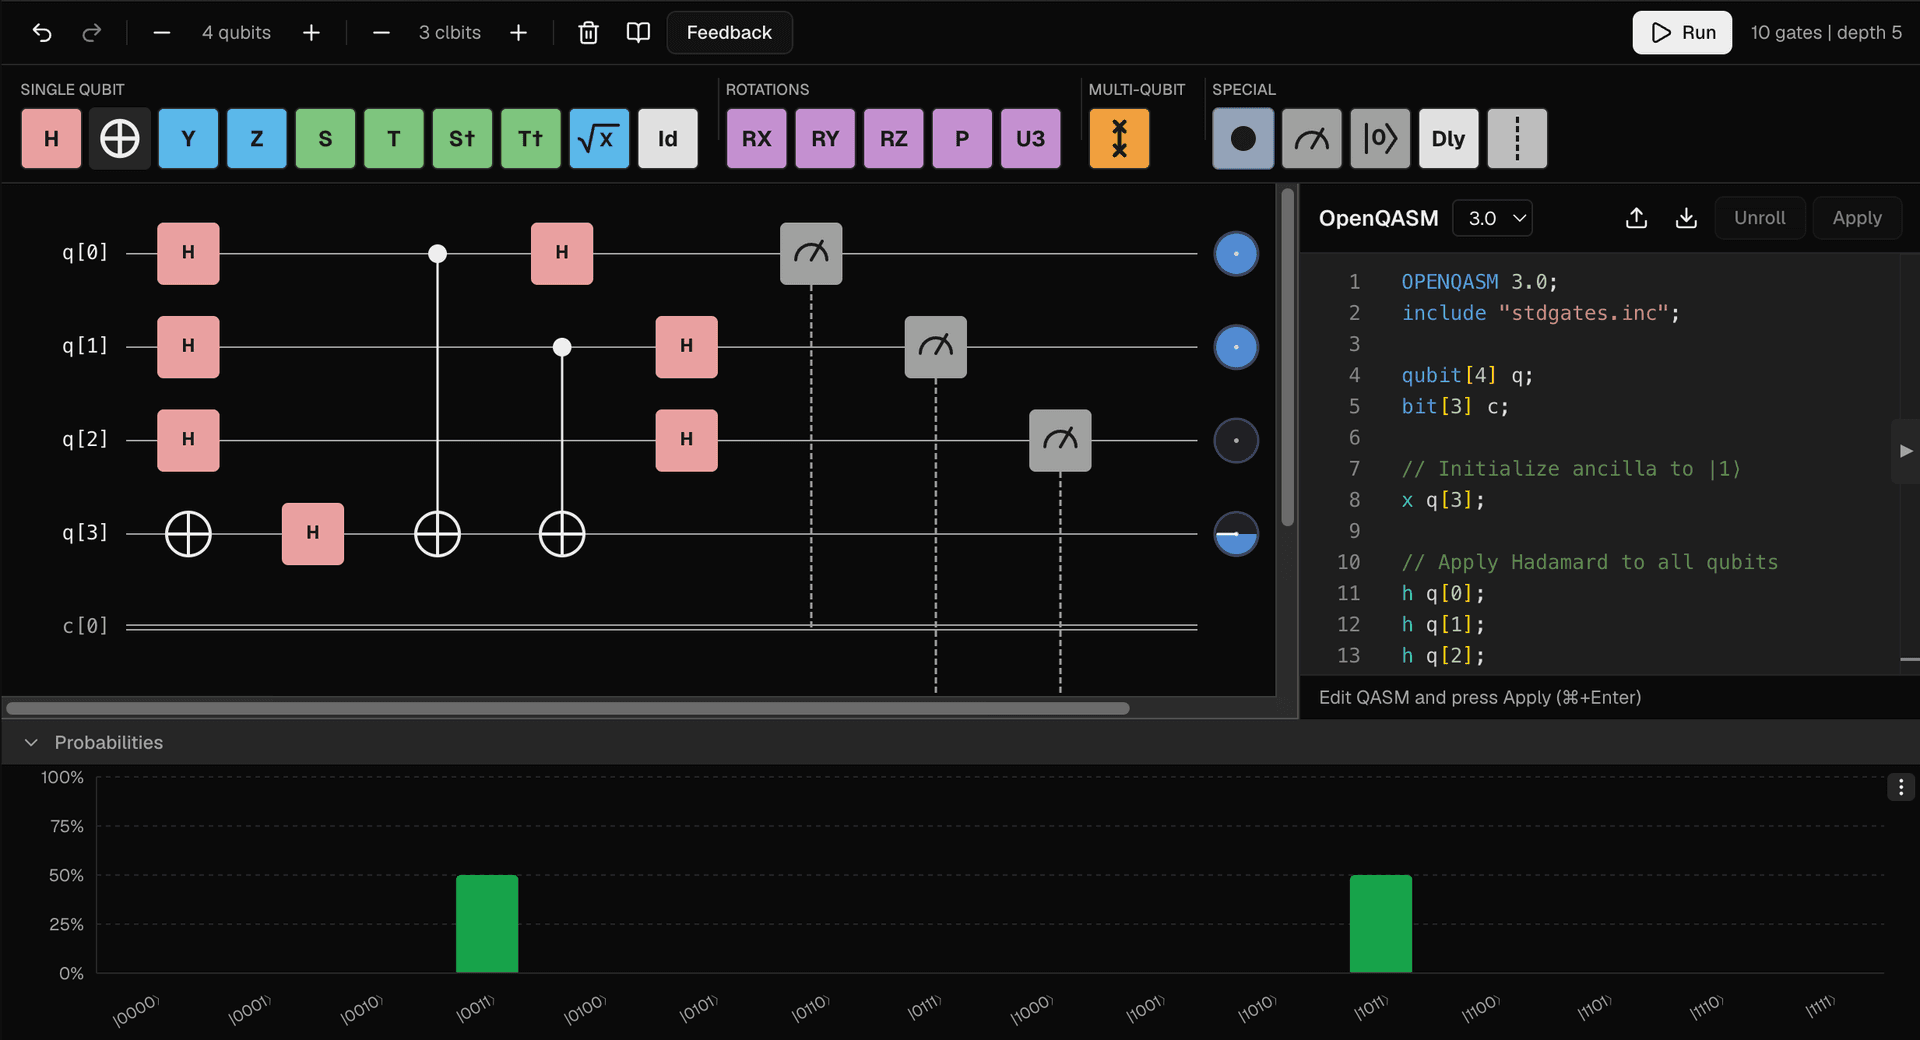Click the measurement gate on q[2] wire
This screenshot has width=1920, height=1040.
[1060, 440]
